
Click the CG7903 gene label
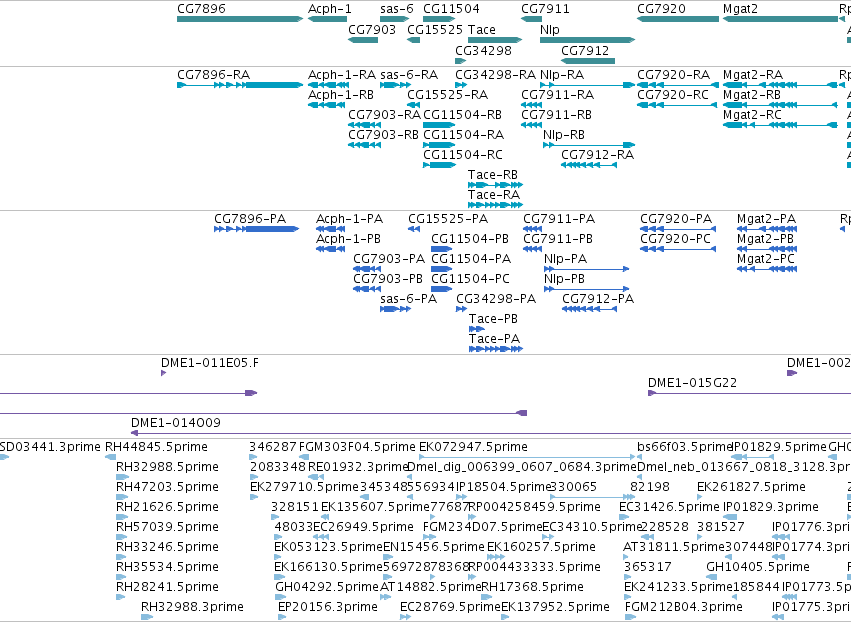point(372,29)
